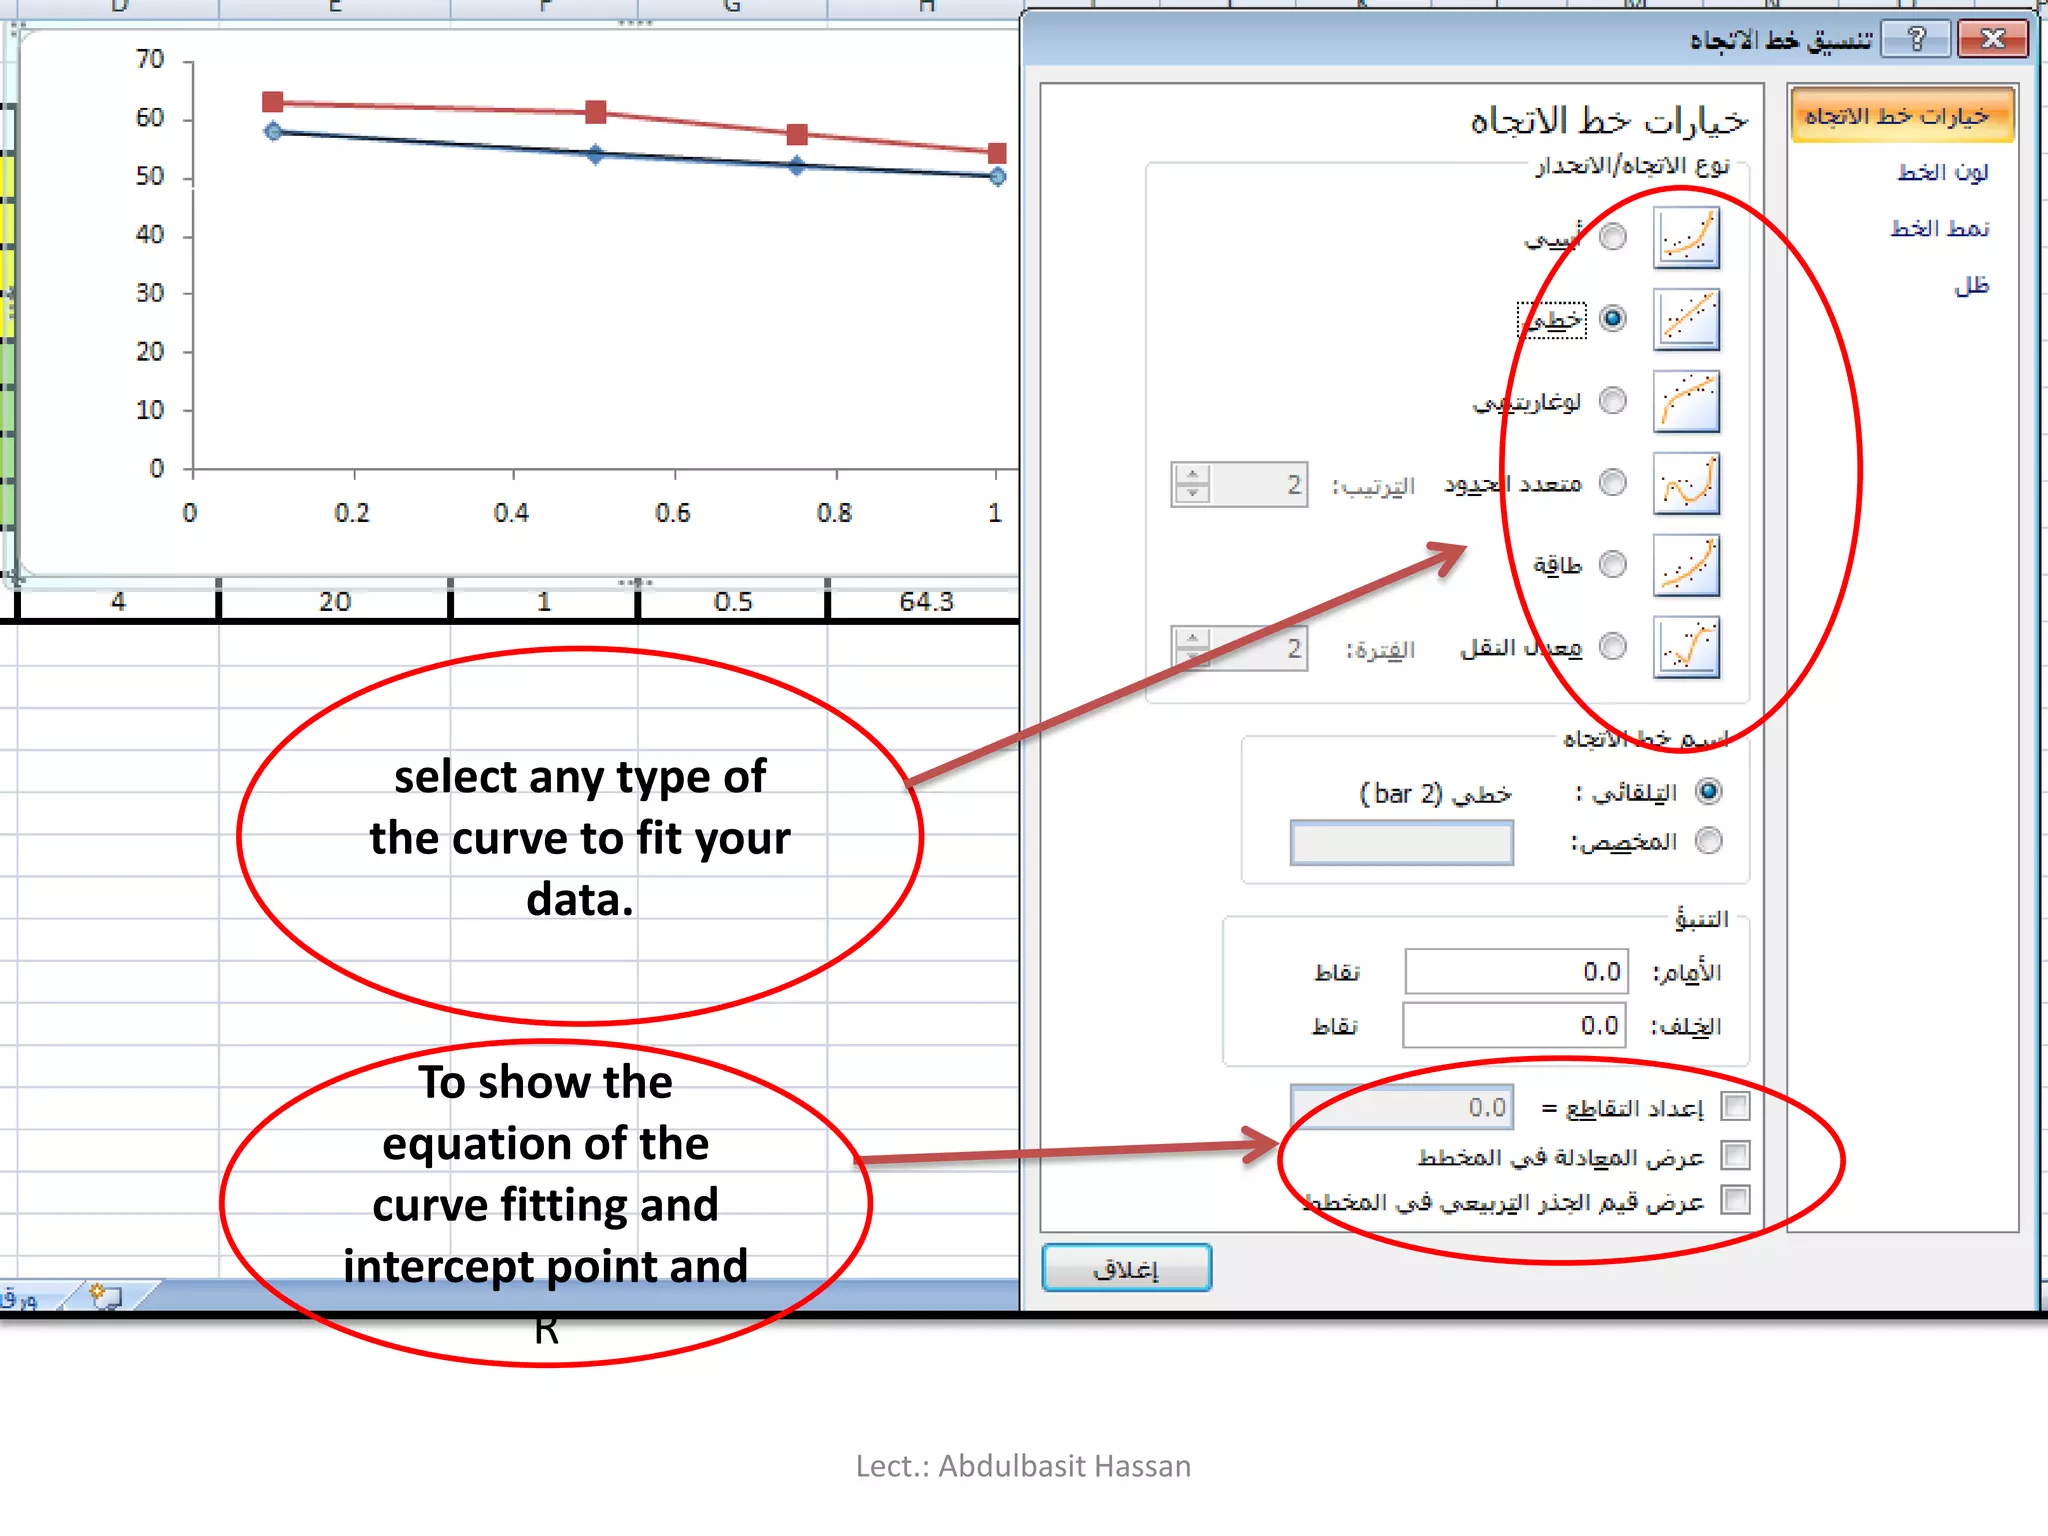Select the Exponential (أسي) radio button
2048x1536 pixels.
click(x=1613, y=237)
